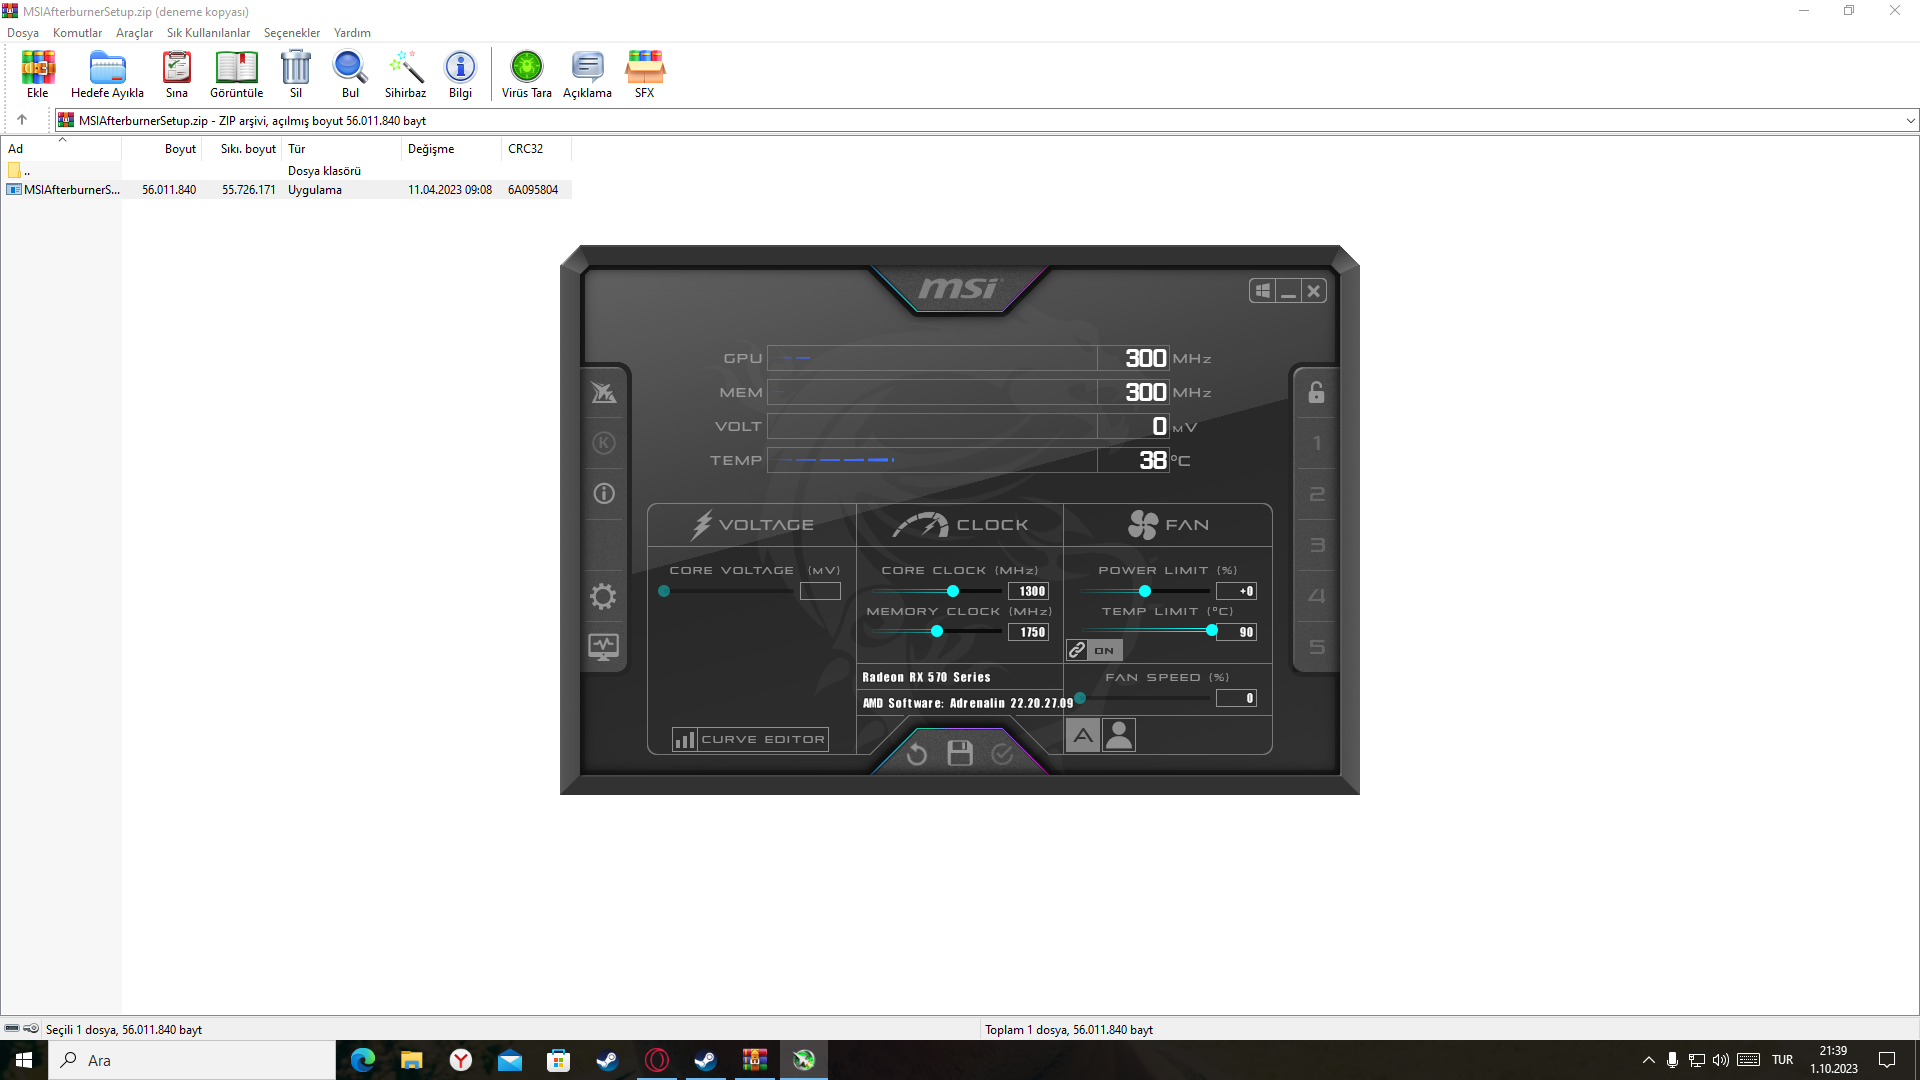Click the OC Scanner icon
The image size is (1920, 1080).
pyautogui.click(x=603, y=392)
